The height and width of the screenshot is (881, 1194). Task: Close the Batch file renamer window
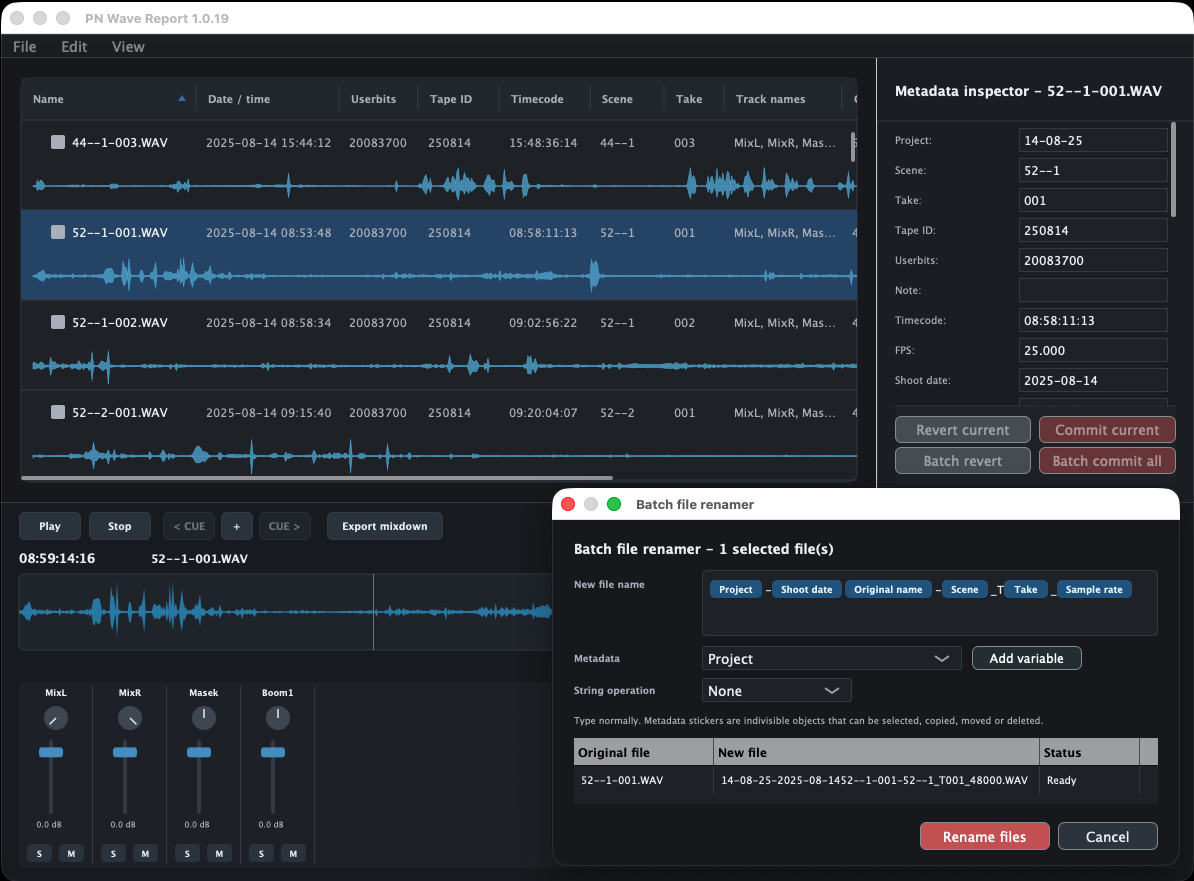pyautogui.click(x=568, y=504)
